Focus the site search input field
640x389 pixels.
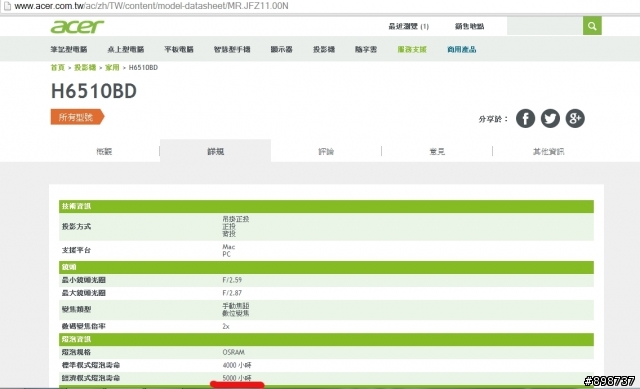tap(544, 26)
